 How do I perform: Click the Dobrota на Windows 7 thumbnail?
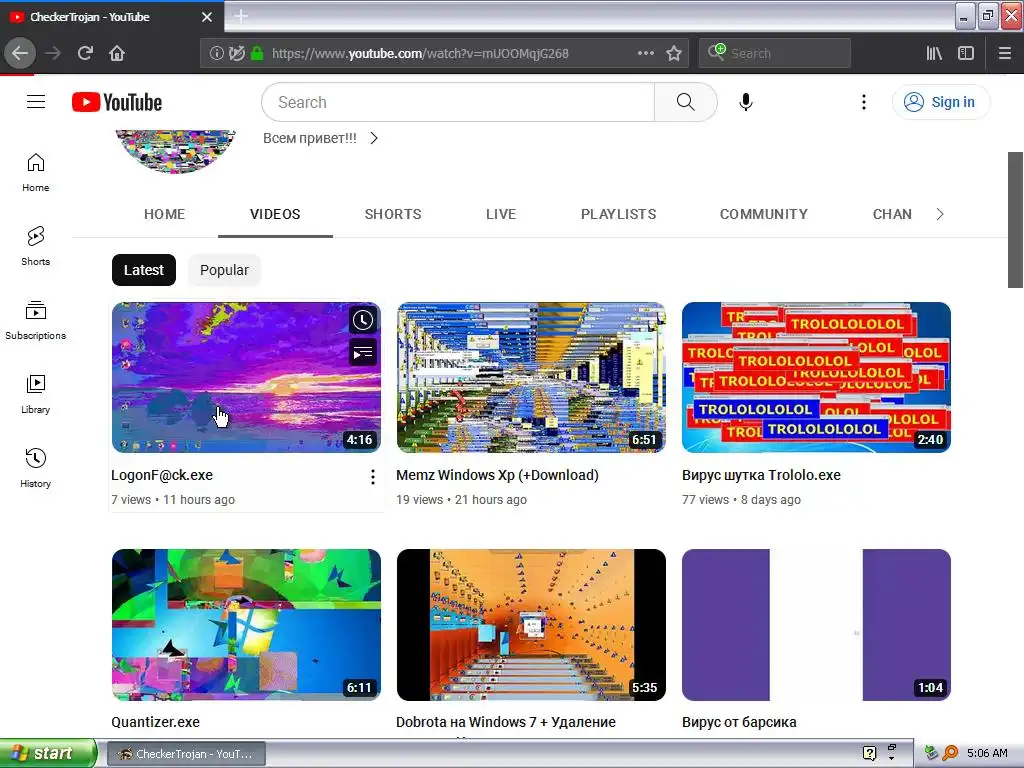[x=531, y=625]
